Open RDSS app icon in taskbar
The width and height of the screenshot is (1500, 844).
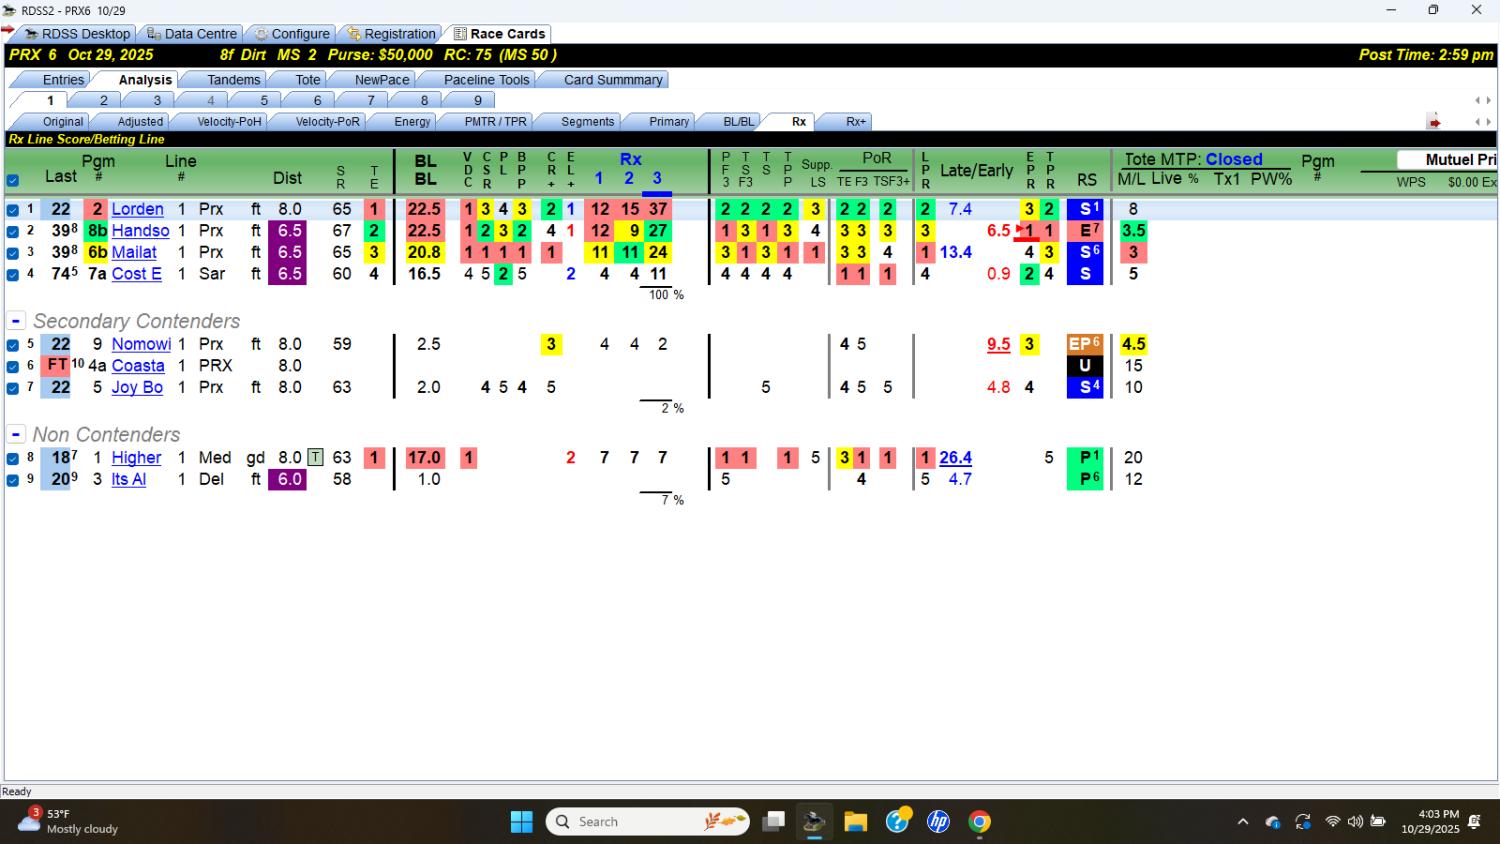814,822
